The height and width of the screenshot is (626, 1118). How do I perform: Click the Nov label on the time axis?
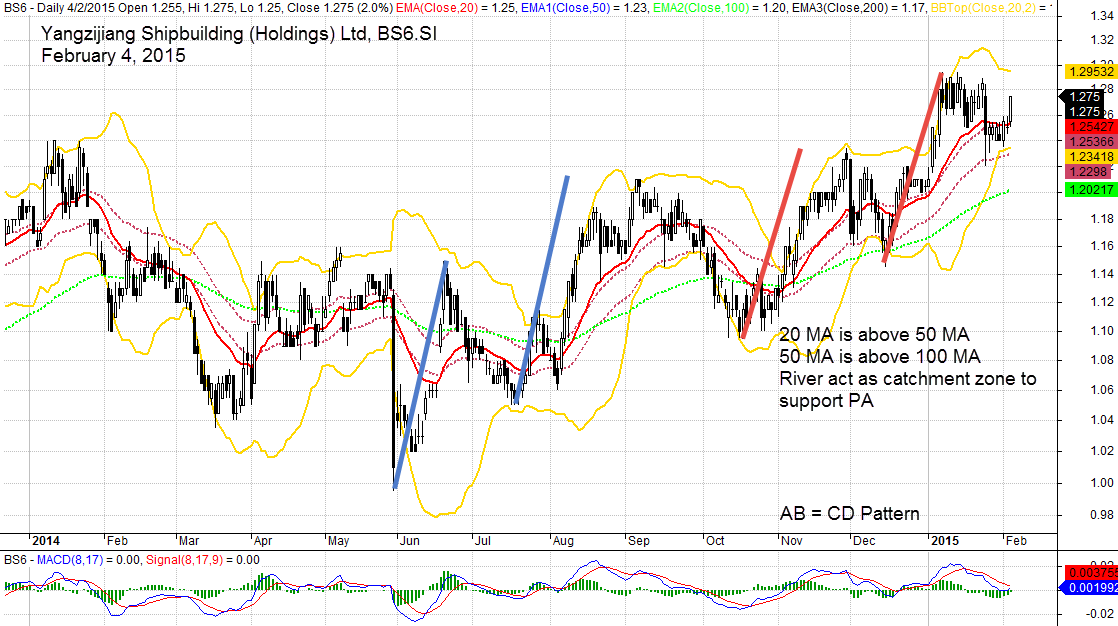click(x=791, y=540)
